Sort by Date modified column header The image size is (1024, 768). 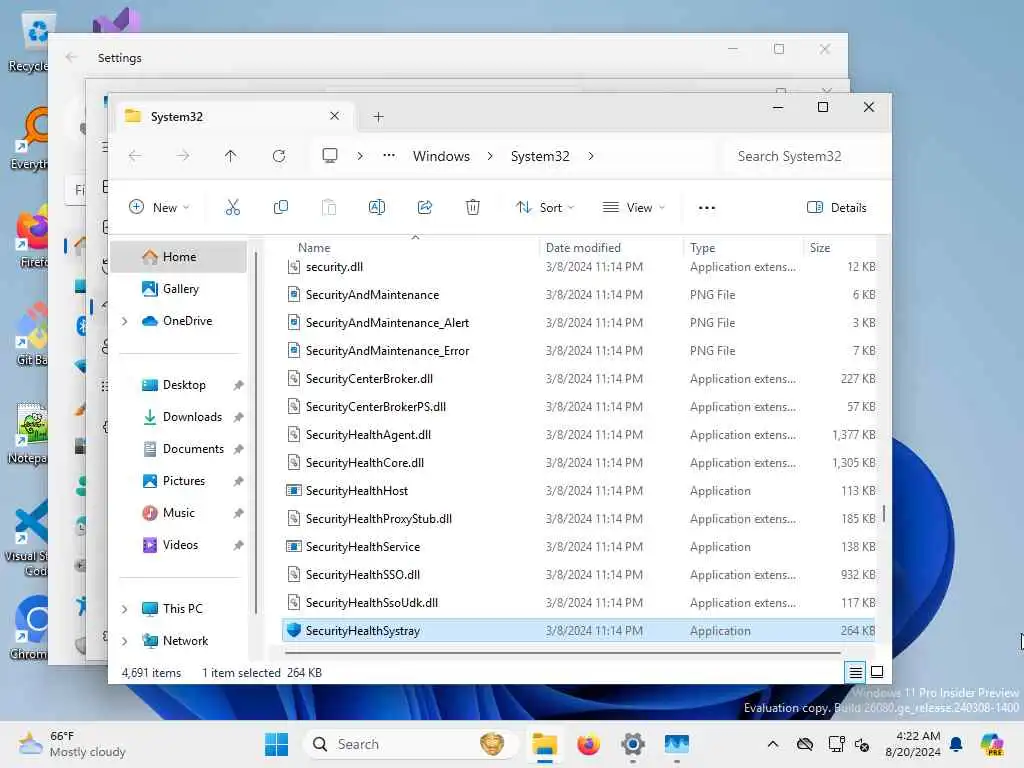click(x=583, y=248)
